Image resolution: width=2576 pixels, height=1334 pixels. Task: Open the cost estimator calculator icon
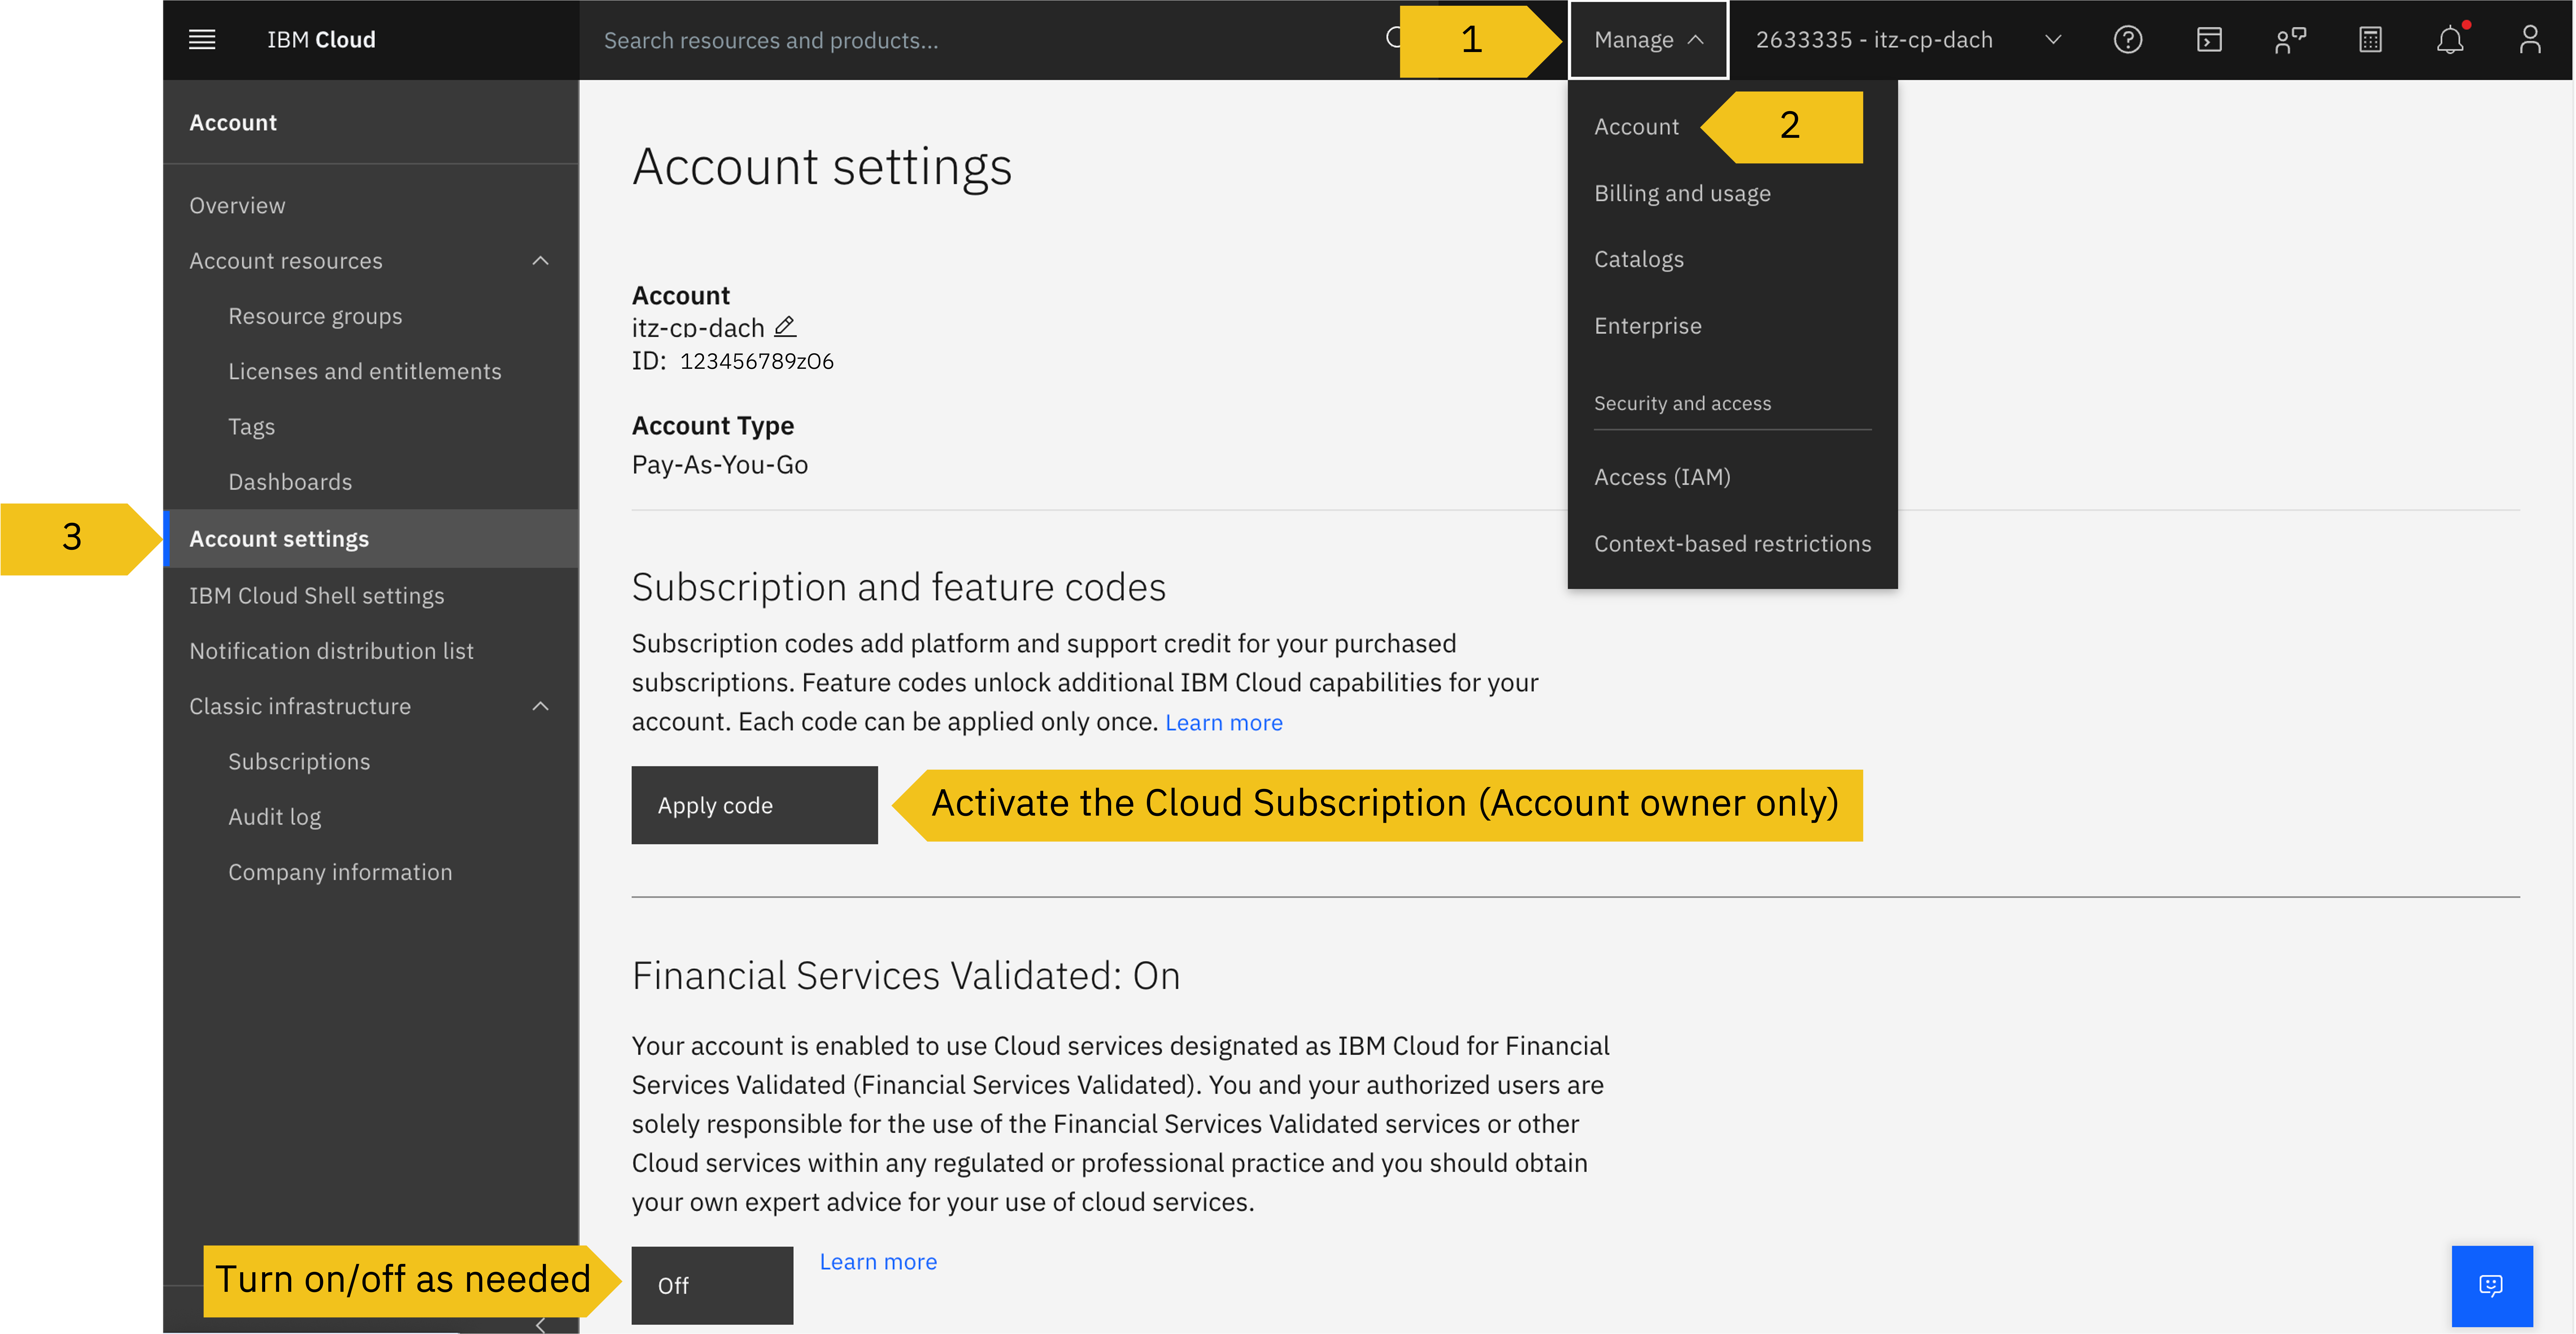(2370, 40)
